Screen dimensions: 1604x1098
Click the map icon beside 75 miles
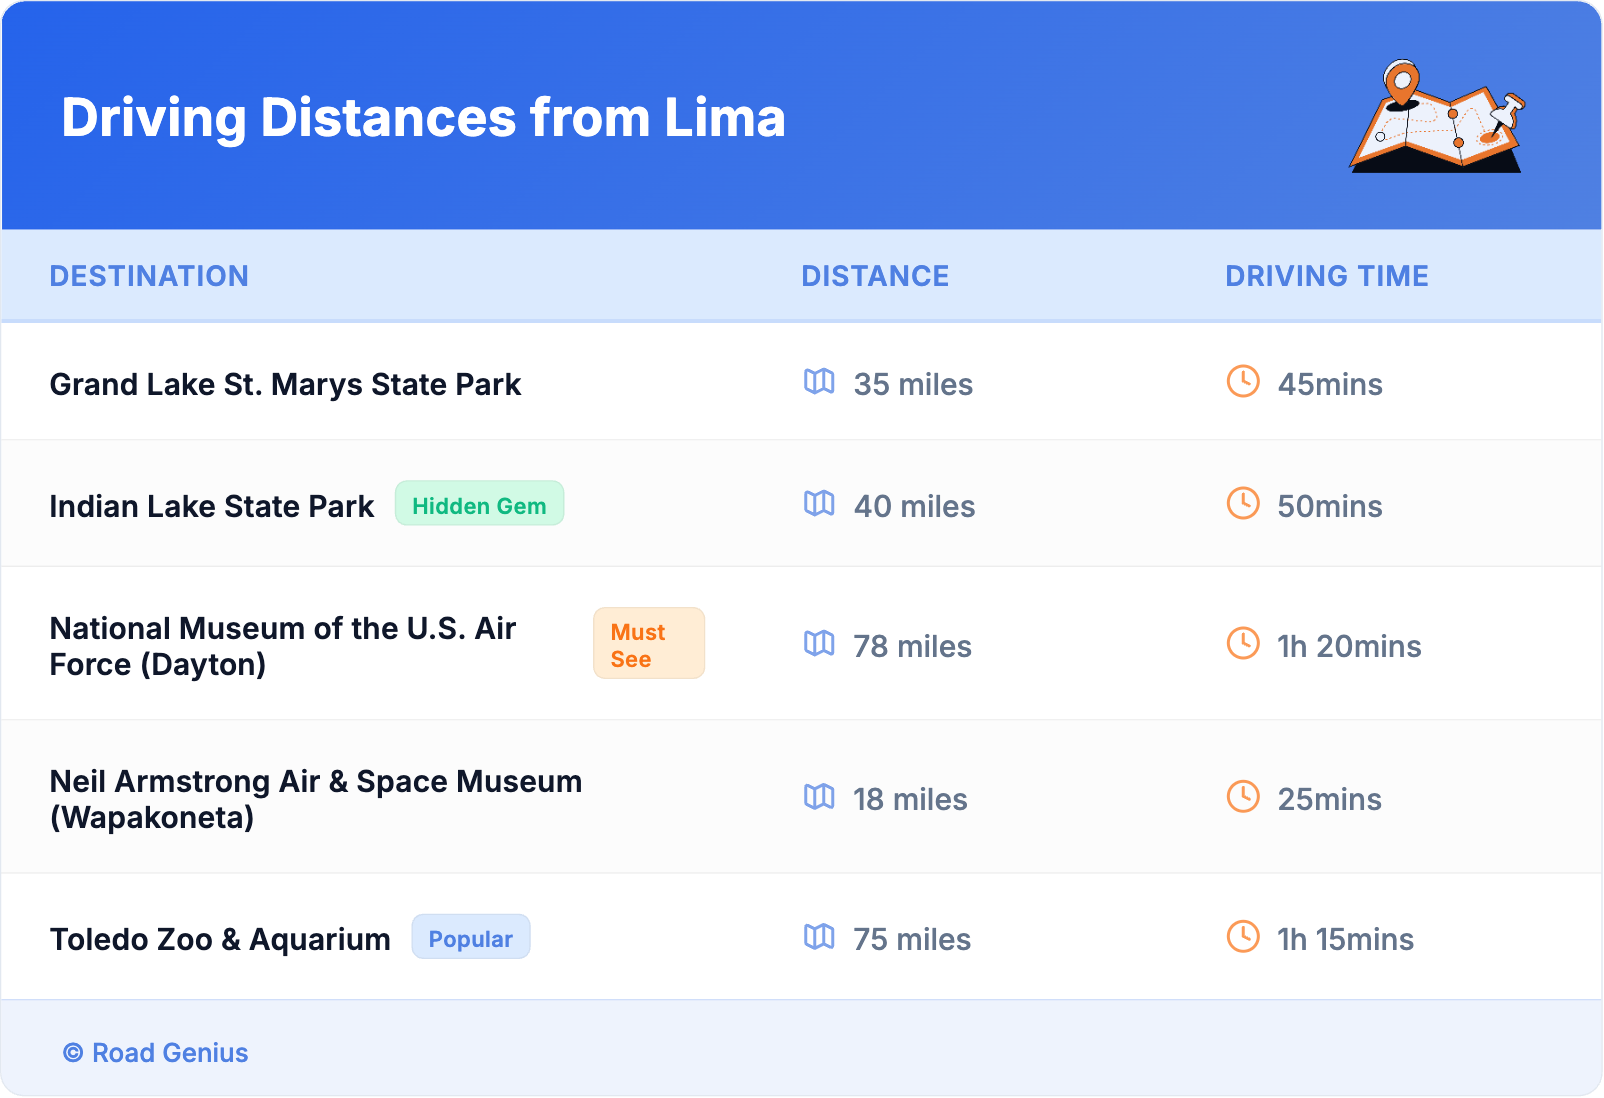[x=819, y=937]
